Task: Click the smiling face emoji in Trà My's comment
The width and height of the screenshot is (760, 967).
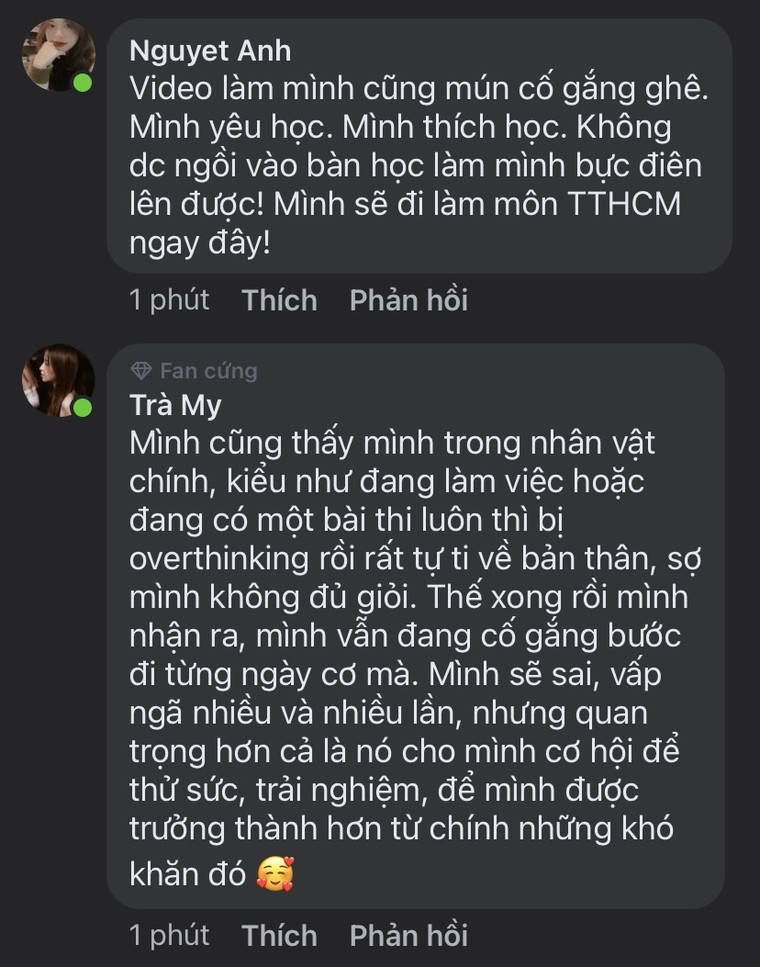Action: 276,871
